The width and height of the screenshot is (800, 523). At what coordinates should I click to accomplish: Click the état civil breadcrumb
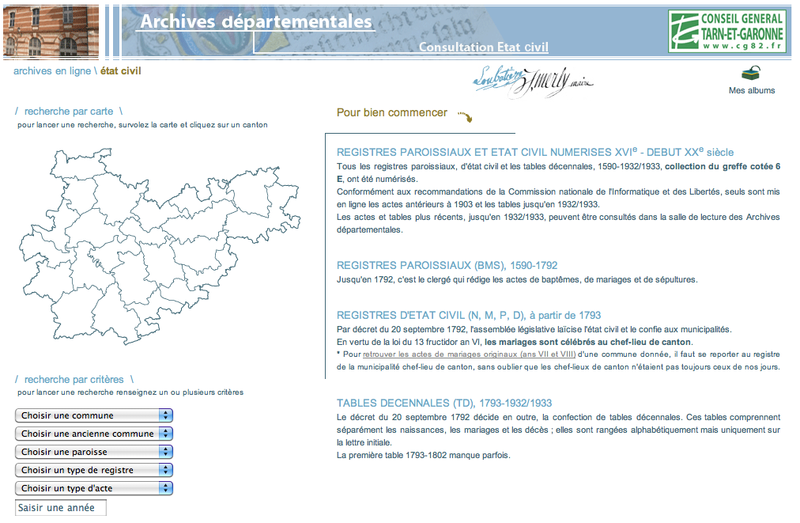[x=120, y=71]
